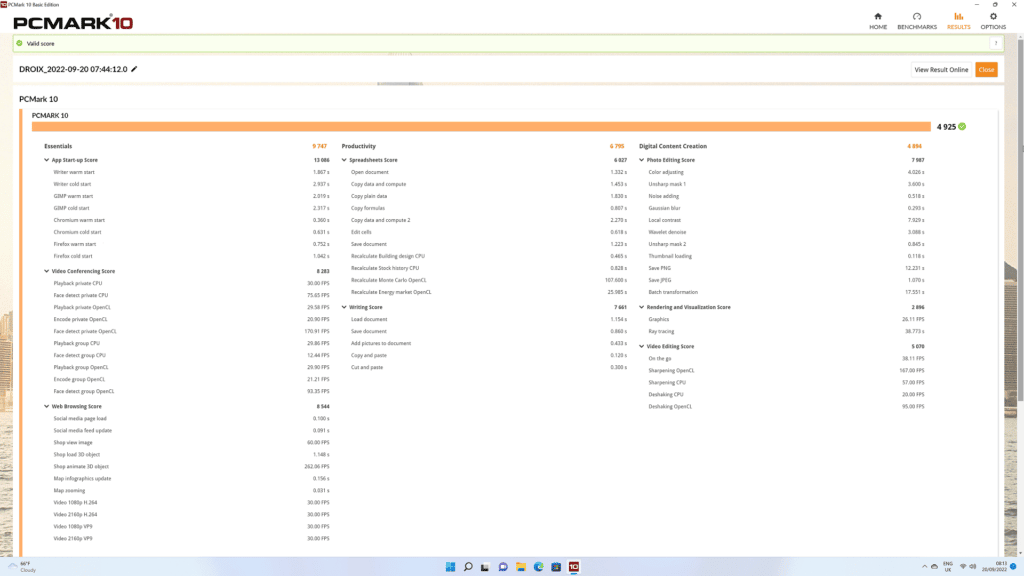Collapse the Web Browsing Score section
Viewport: 1024px width, 576px height.
pyautogui.click(x=46, y=406)
